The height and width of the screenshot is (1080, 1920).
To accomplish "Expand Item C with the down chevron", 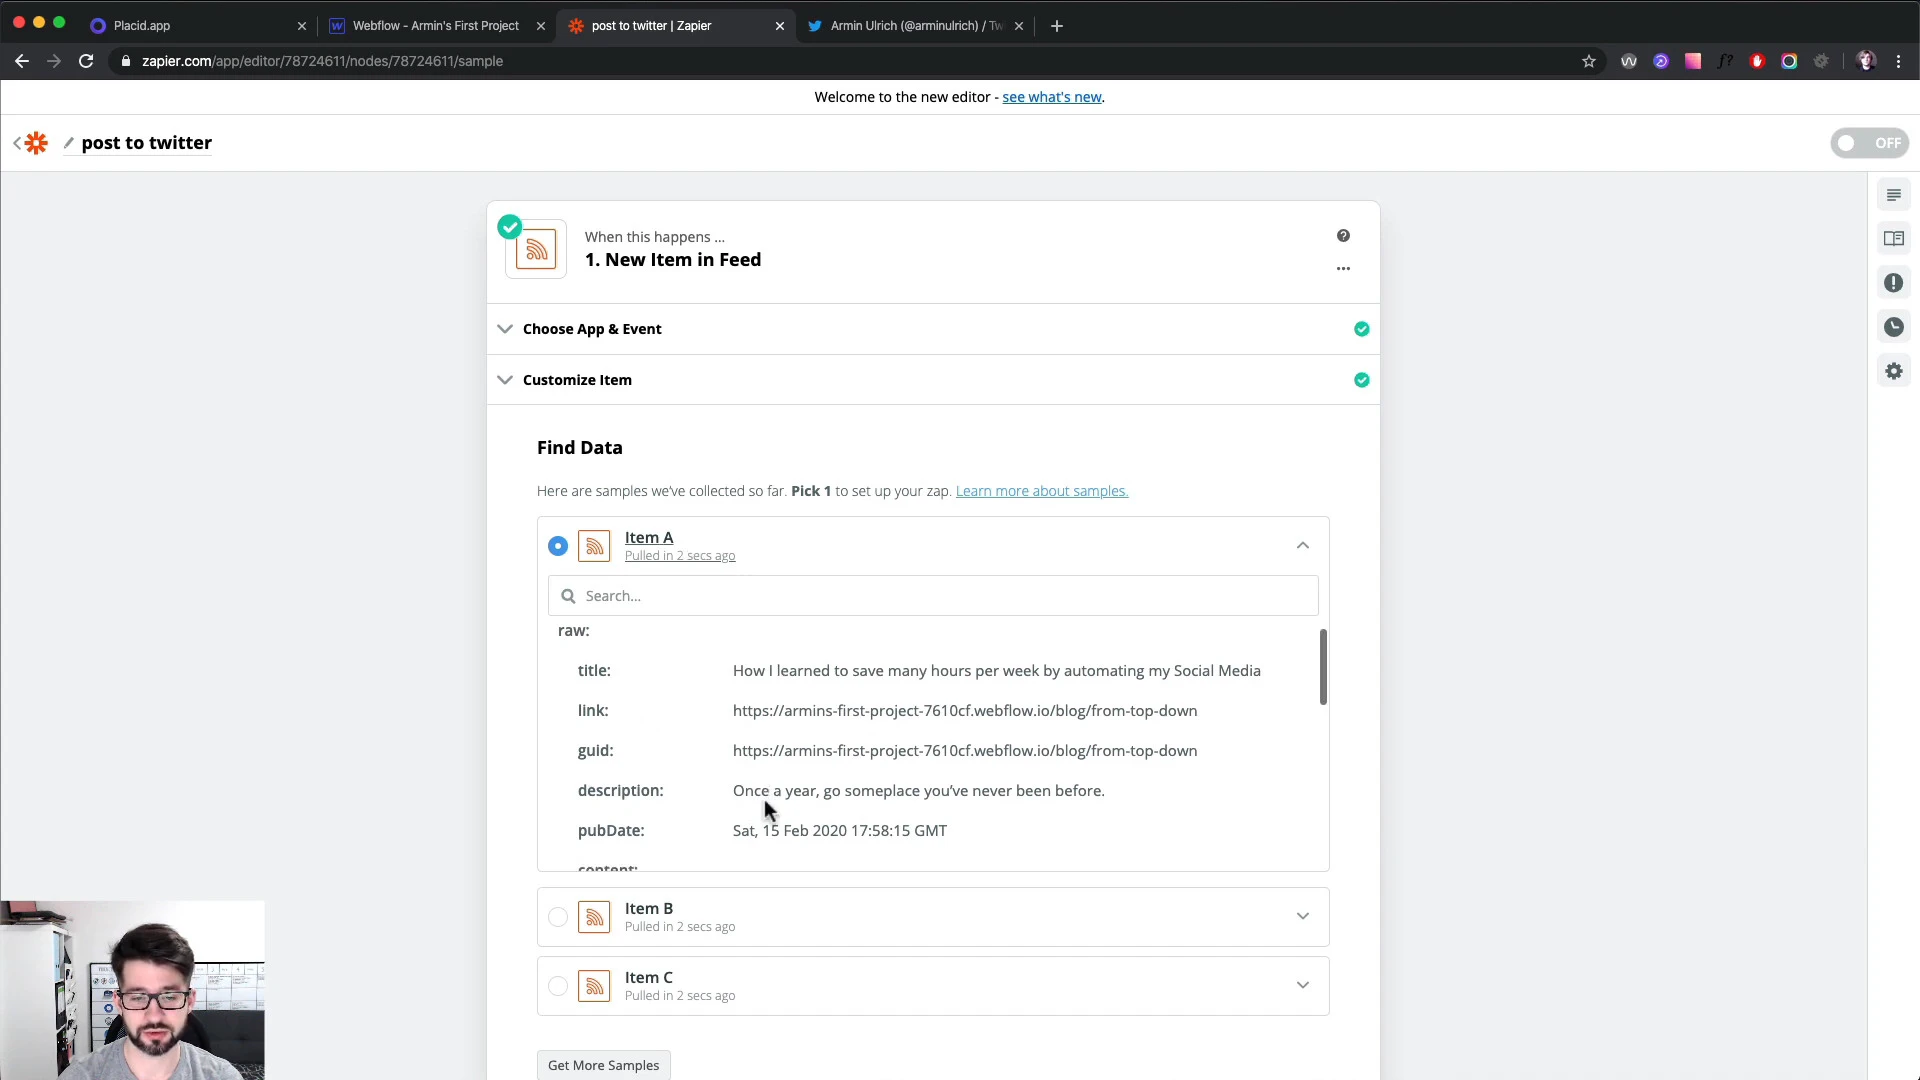I will pyautogui.click(x=1302, y=986).
